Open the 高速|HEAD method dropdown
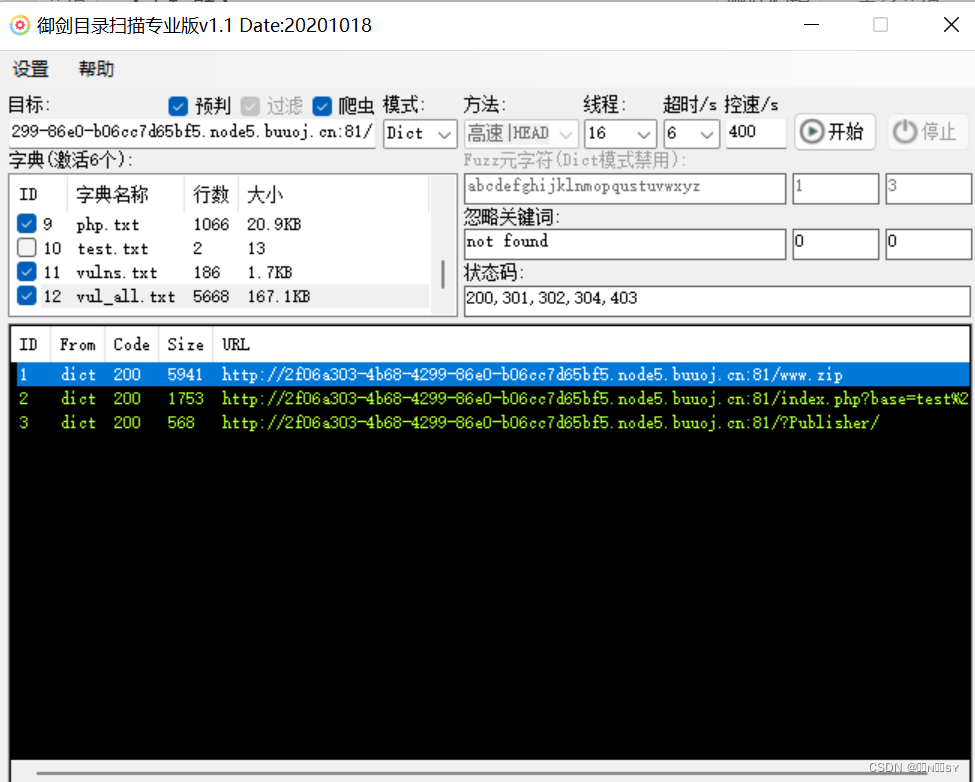This screenshot has height=782, width=975. click(520, 131)
